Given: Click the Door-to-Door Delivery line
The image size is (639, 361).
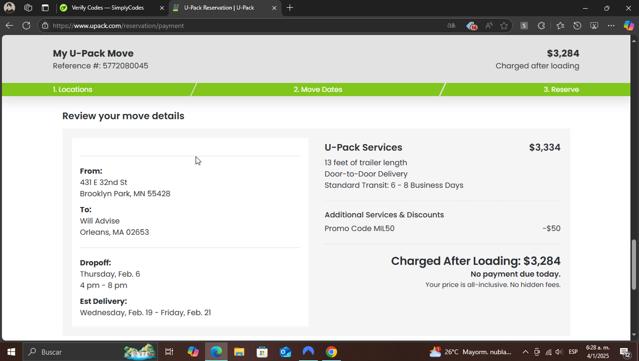Looking at the screenshot, I should (x=366, y=174).
